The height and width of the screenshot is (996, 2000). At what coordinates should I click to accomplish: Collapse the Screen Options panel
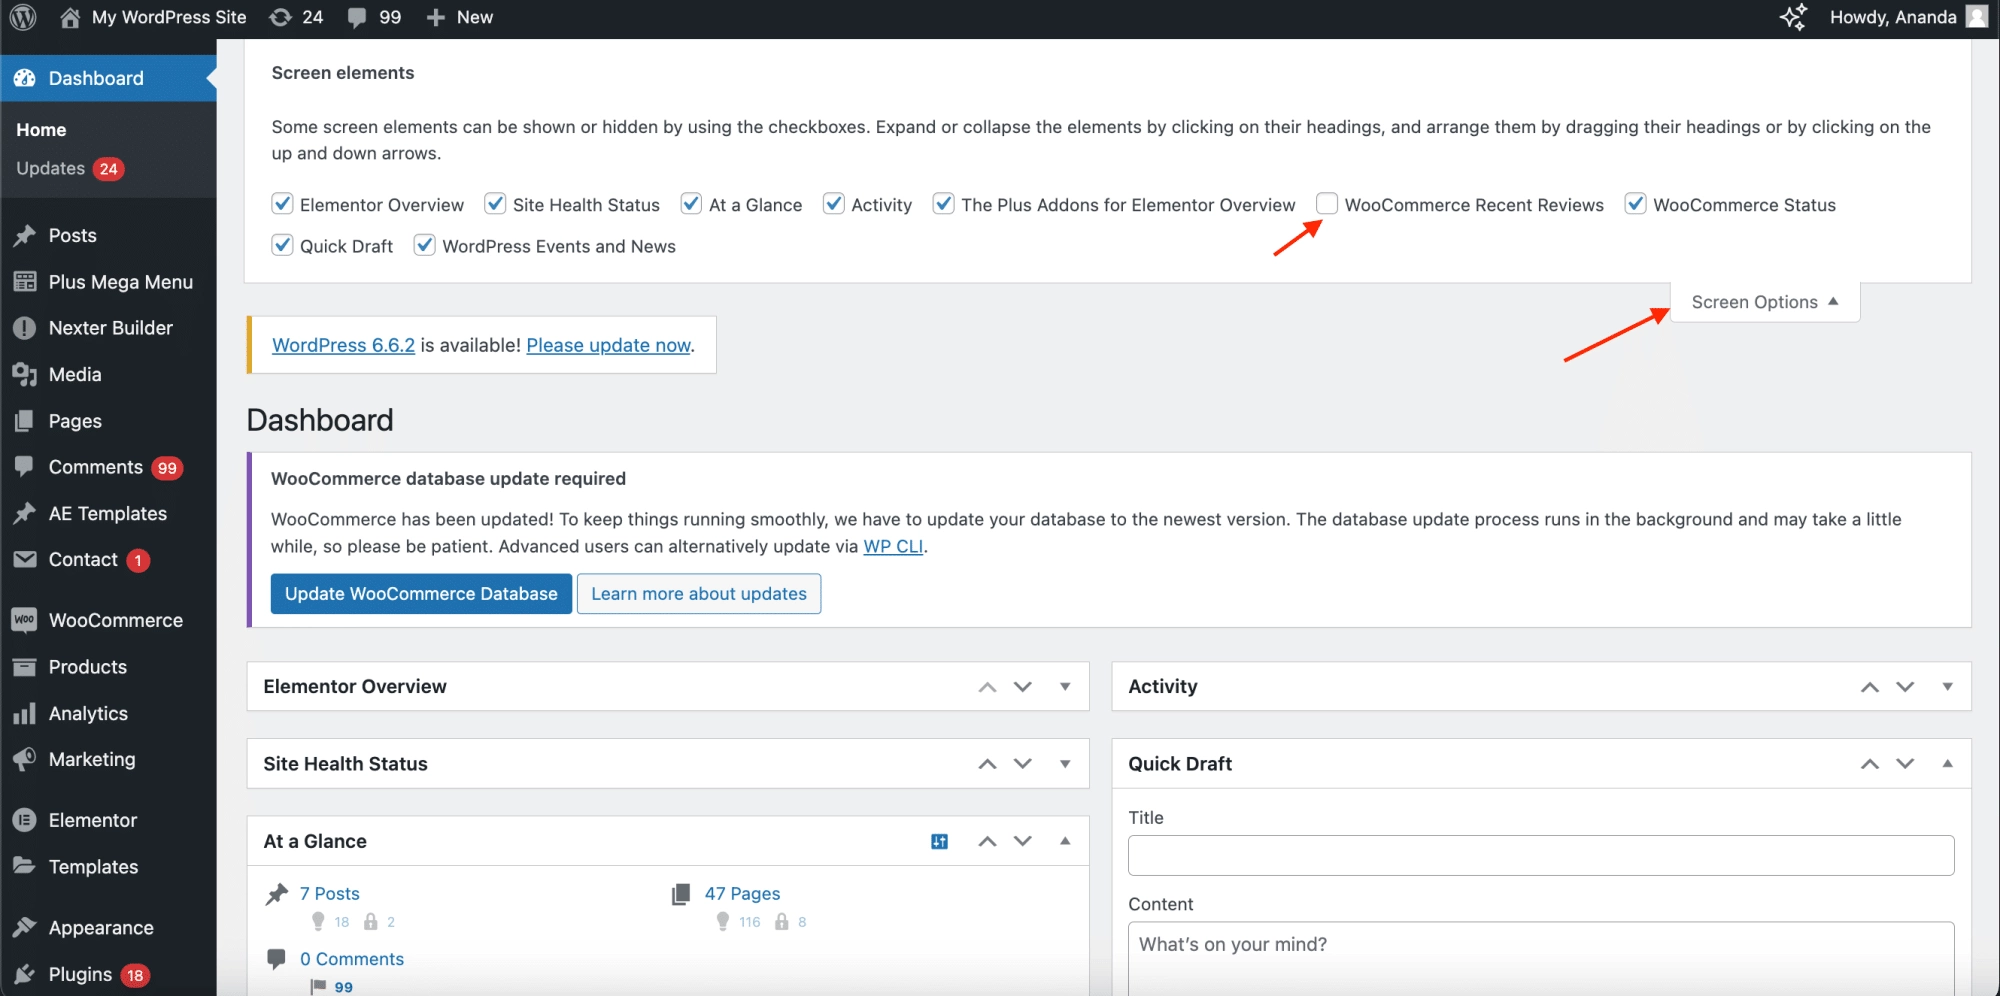coord(1764,302)
